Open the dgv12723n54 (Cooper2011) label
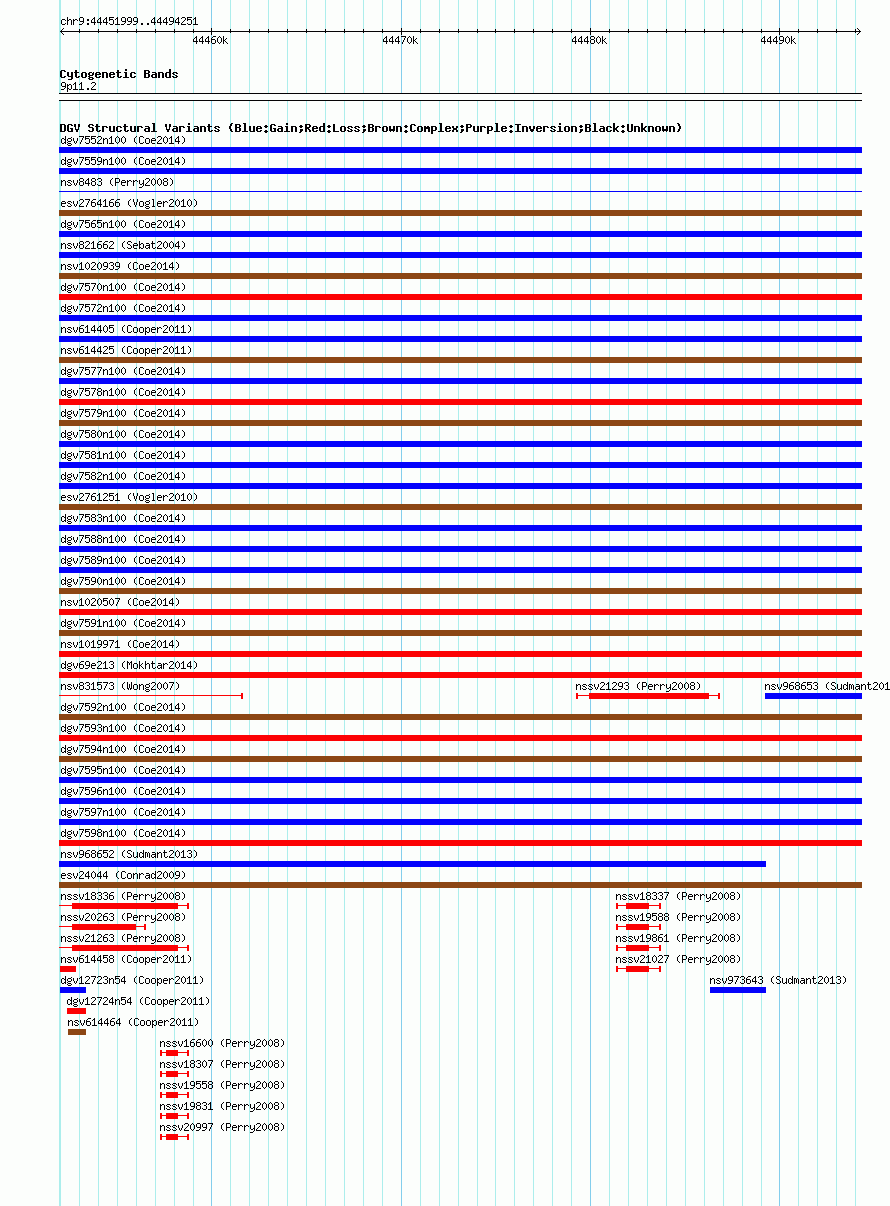890x1206 pixels. (132, 980)
